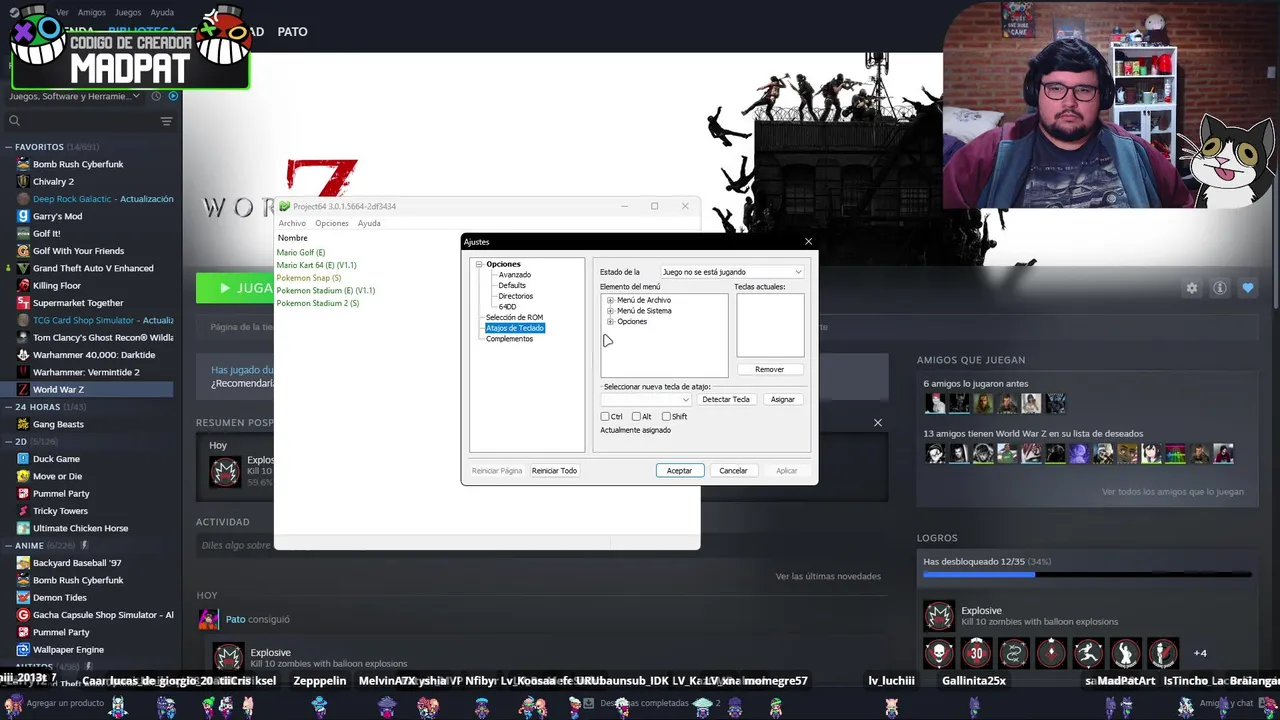Enable the Alt modifier checkbox
1280x720 pixels.
click(636, 416)
